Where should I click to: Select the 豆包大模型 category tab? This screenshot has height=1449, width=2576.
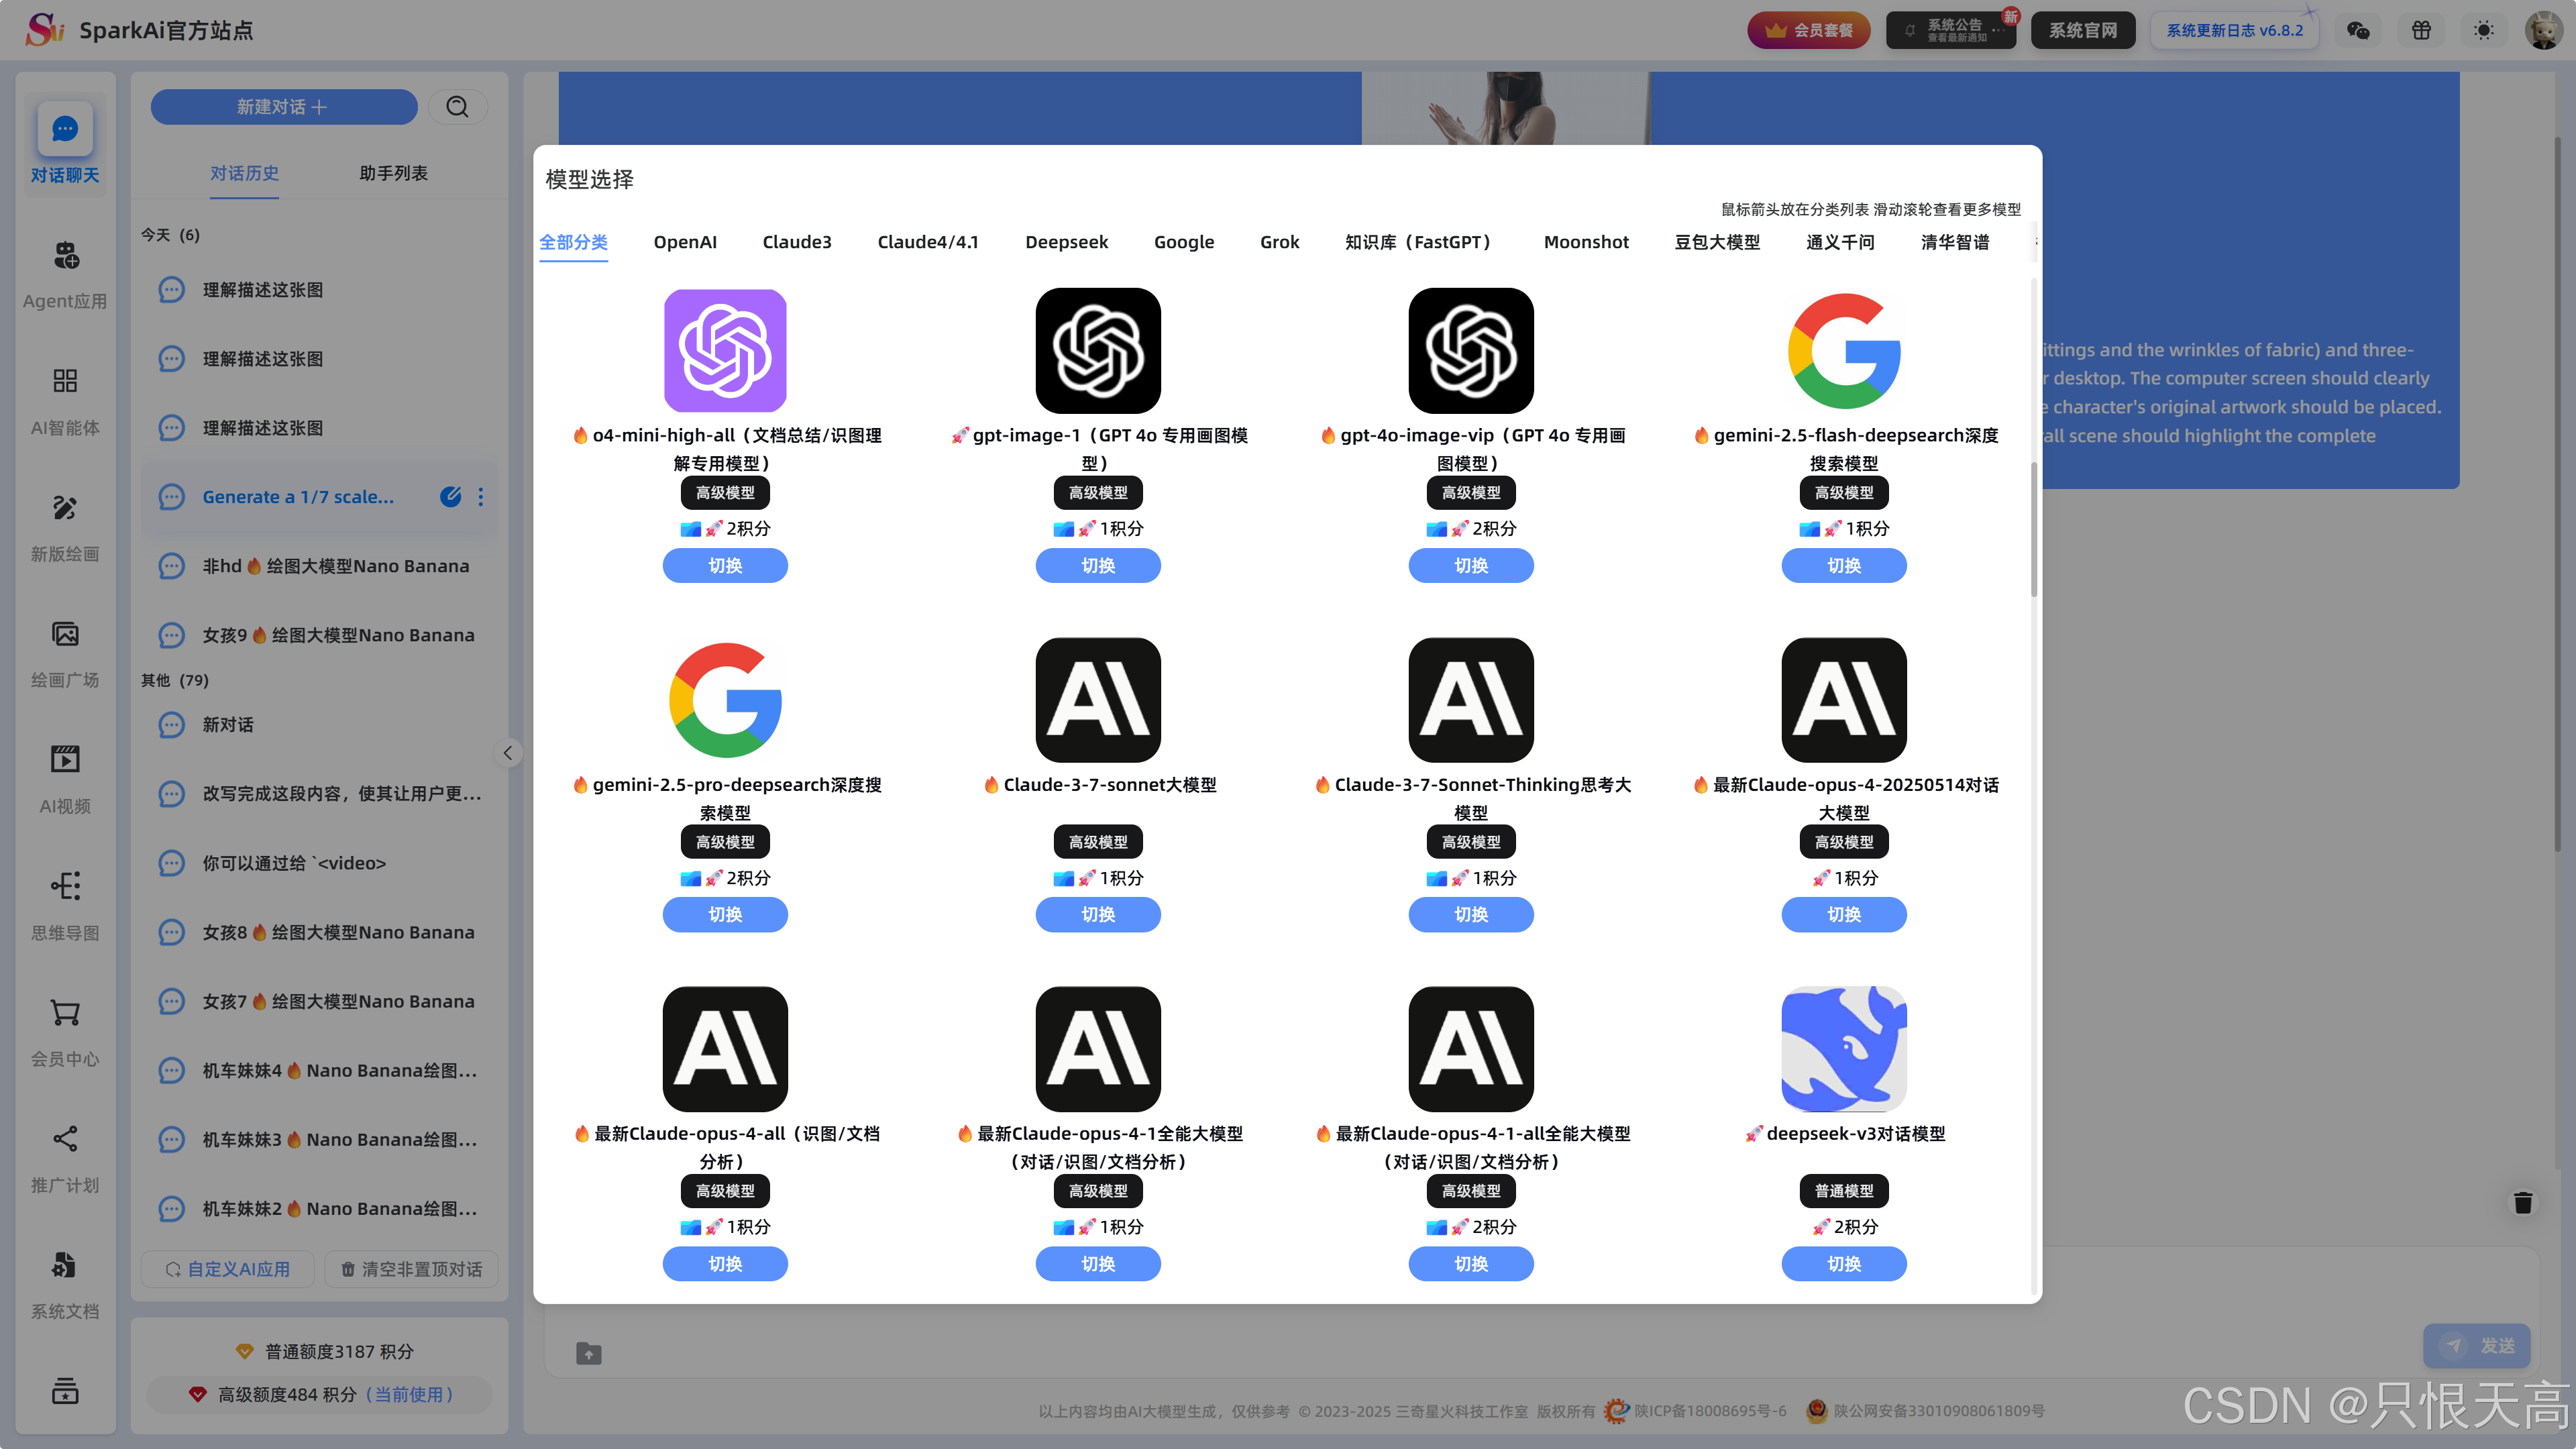(1717, 242)
